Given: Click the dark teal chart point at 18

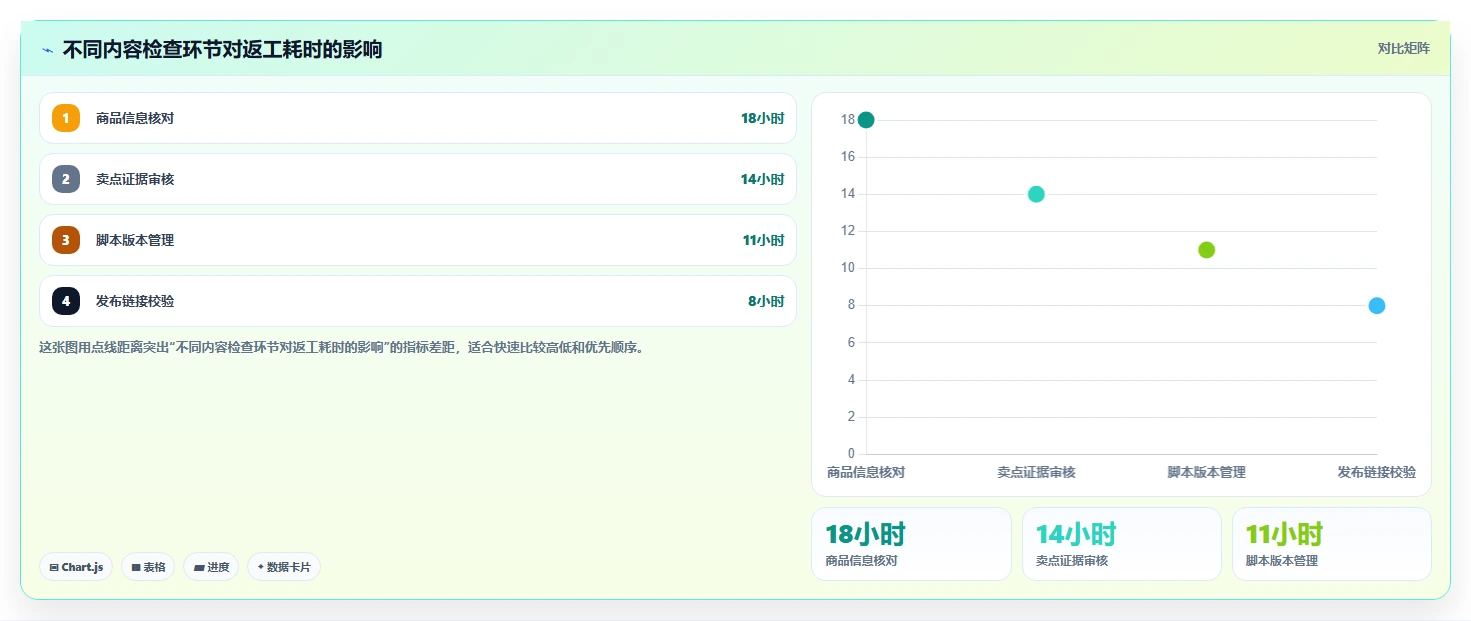Looking at the screenshot, I should 866,120.
